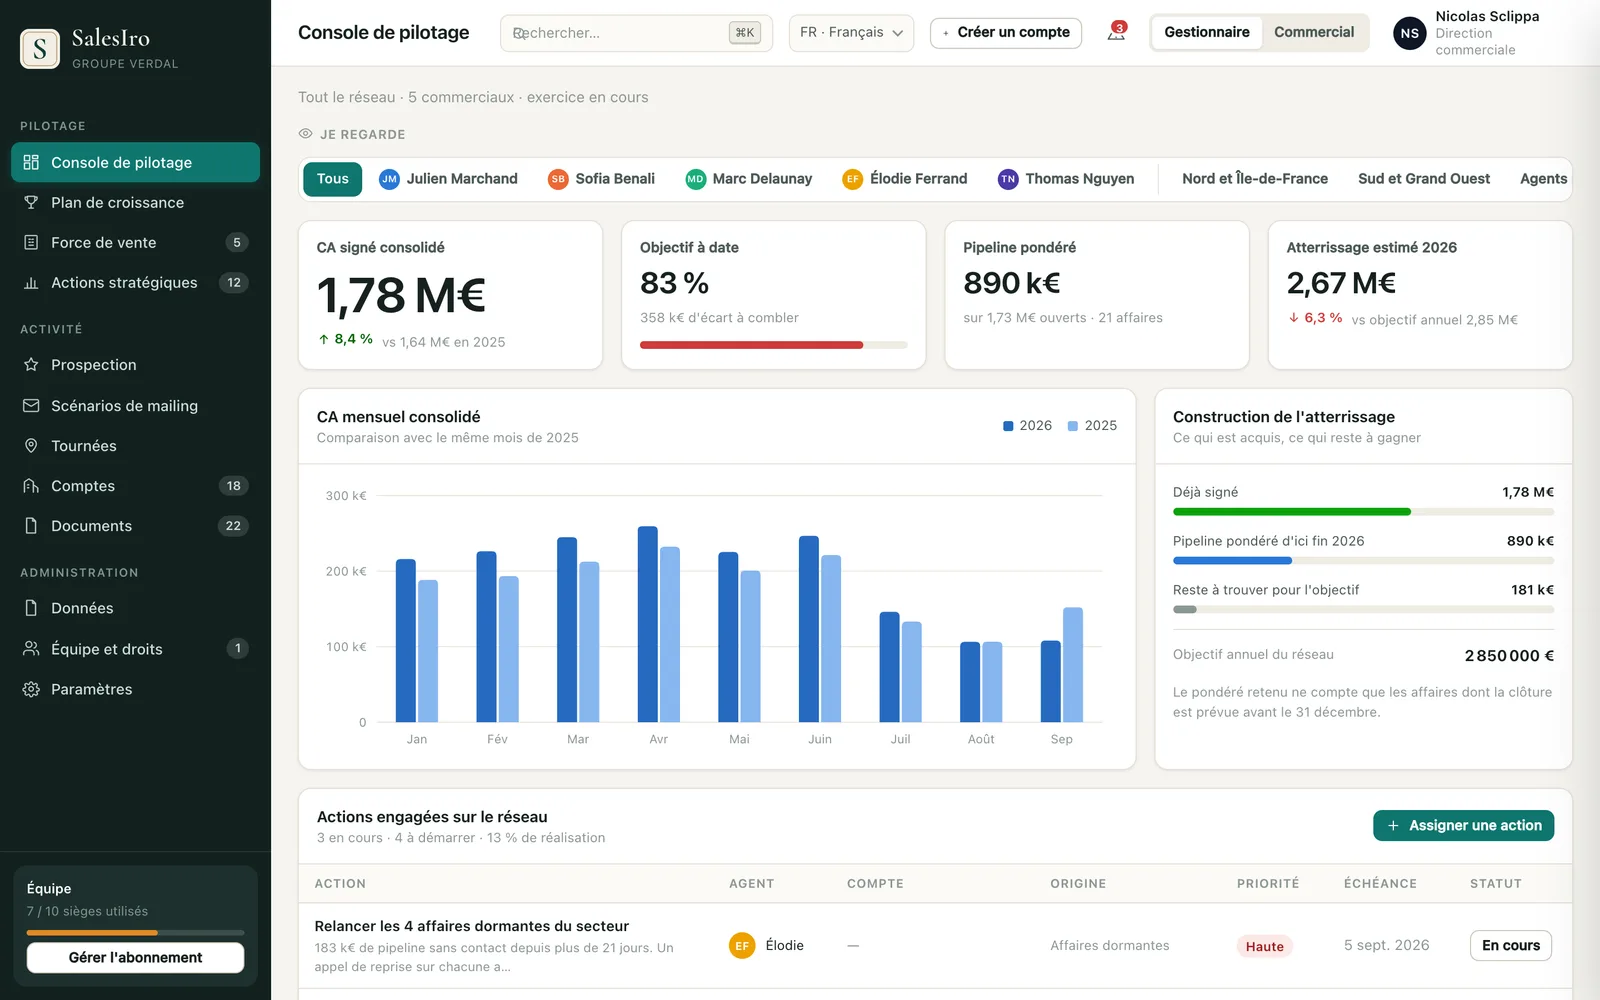Switch to Gestionnaire mode

(x=1206, y=32)
